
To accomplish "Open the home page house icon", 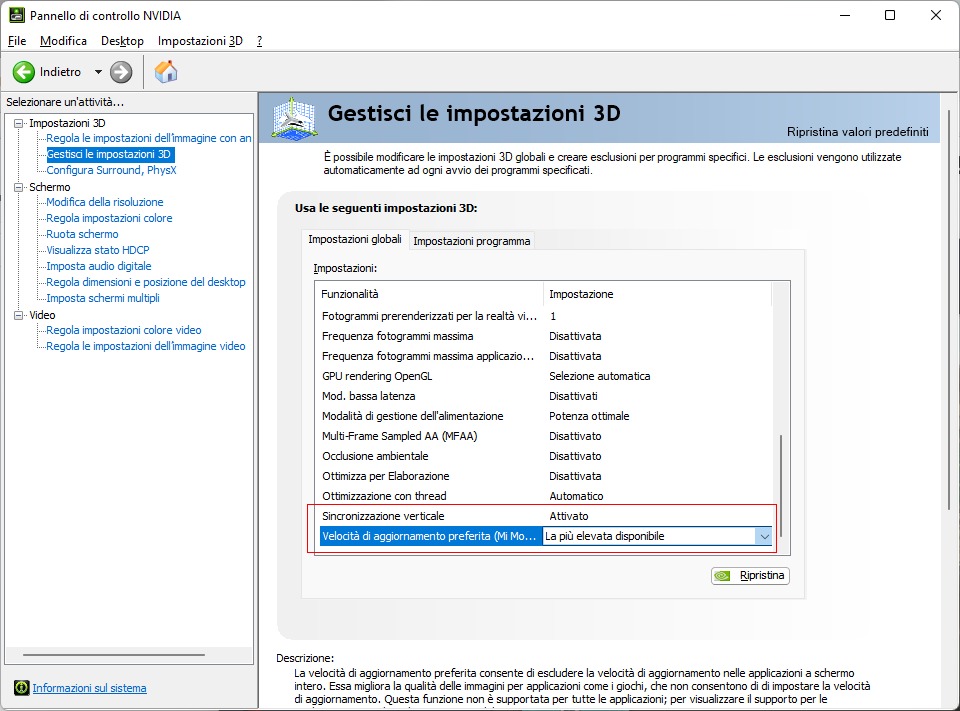I will point(166,72).
